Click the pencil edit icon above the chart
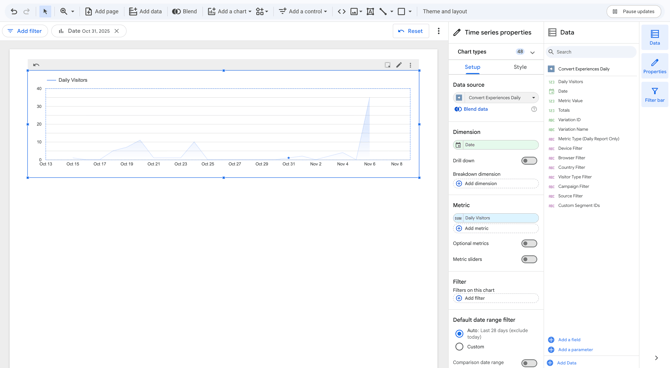This screenshot has width=670, height=368. (399, 65)
